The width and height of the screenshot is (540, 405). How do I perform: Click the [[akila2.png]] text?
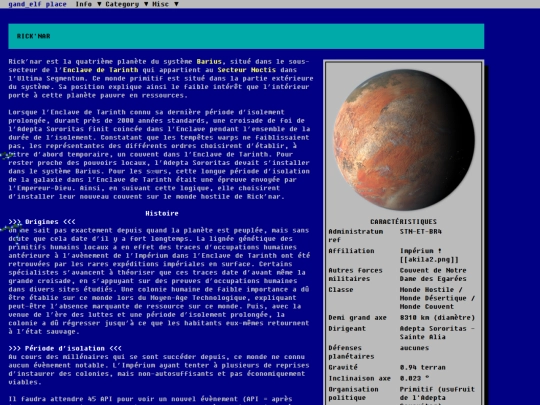(429, 259)
